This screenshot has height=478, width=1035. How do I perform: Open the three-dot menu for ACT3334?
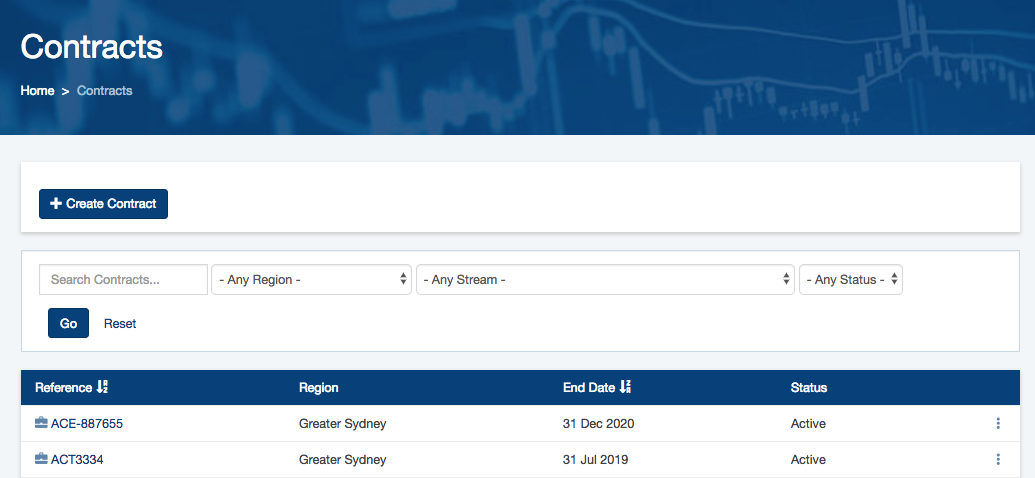(998, 459)
